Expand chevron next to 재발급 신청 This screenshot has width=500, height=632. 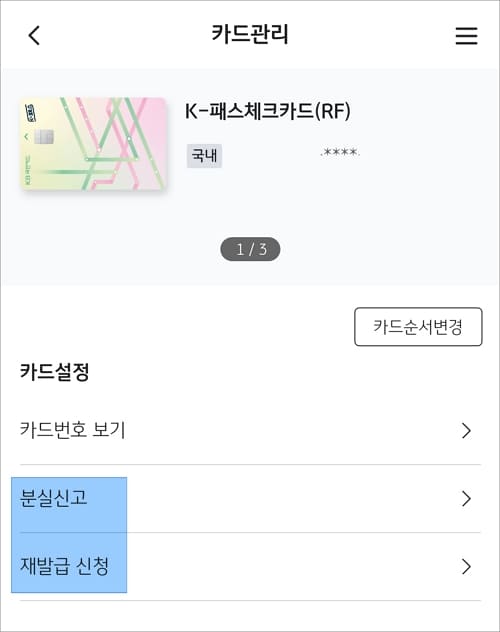(467, 566)
